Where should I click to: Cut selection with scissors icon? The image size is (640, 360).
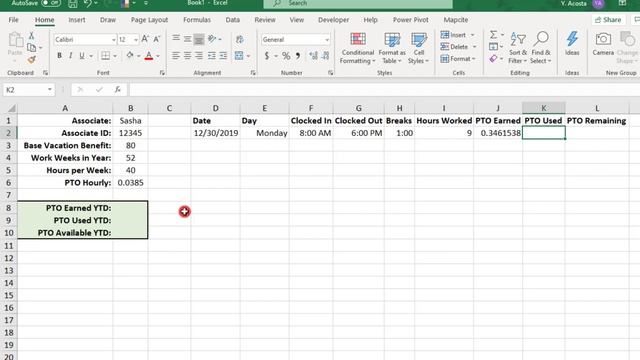[x=31, y=36]
